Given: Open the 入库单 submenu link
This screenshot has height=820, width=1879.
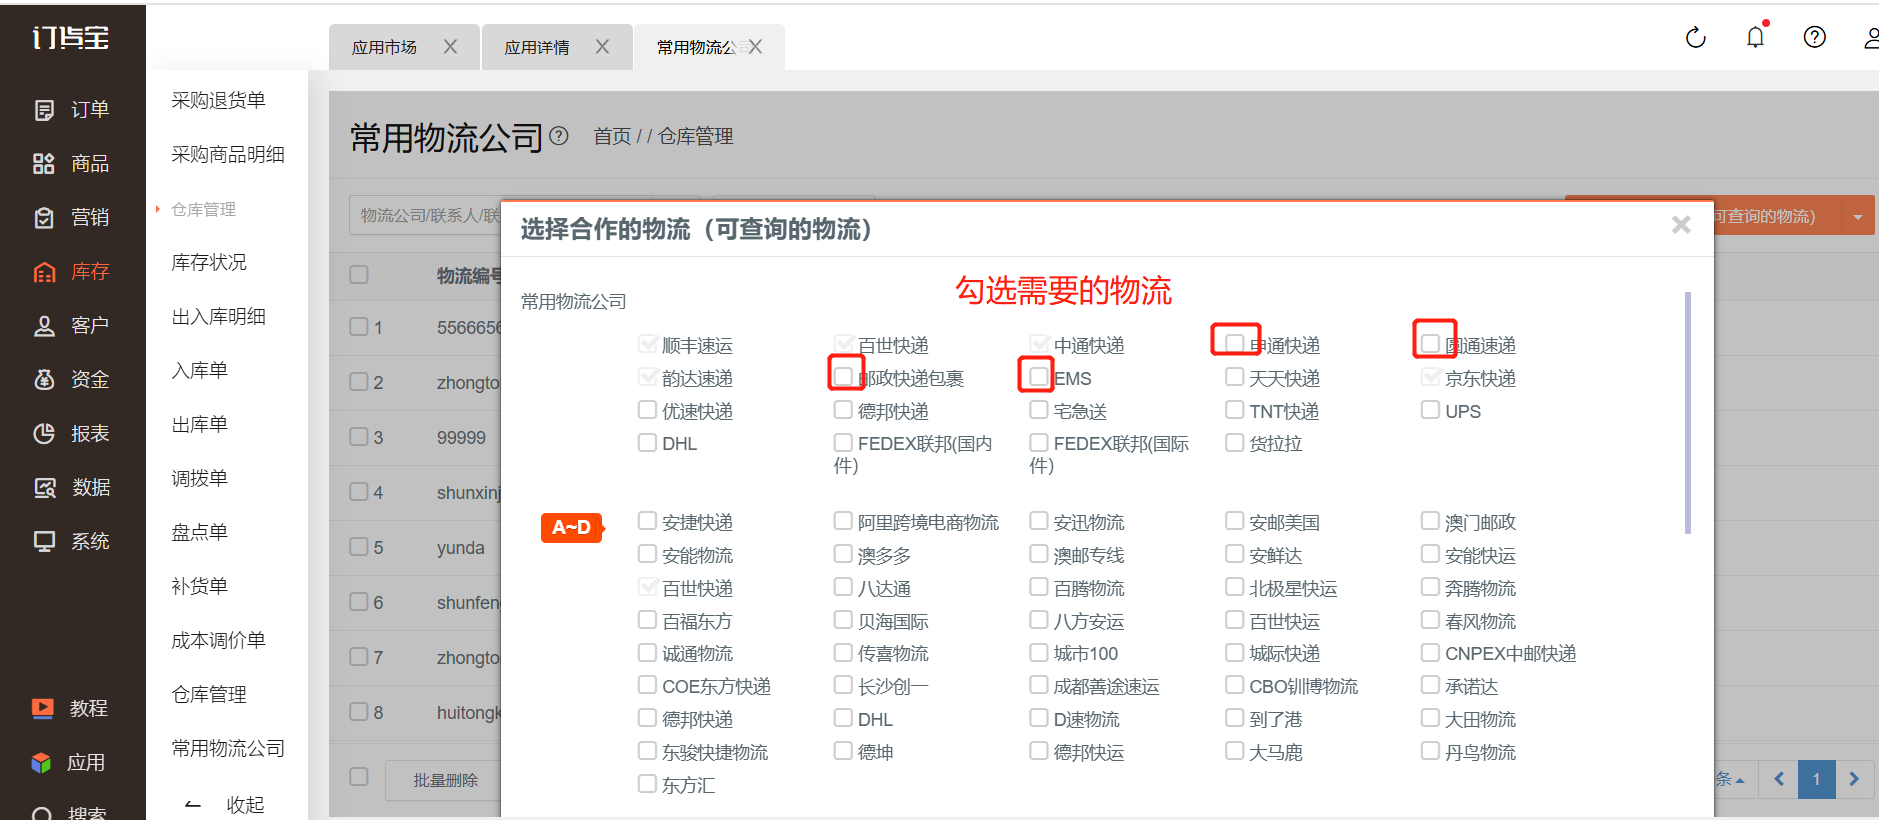Looking at the screenshot, I should pyautogui.click(x=200, y=371).
